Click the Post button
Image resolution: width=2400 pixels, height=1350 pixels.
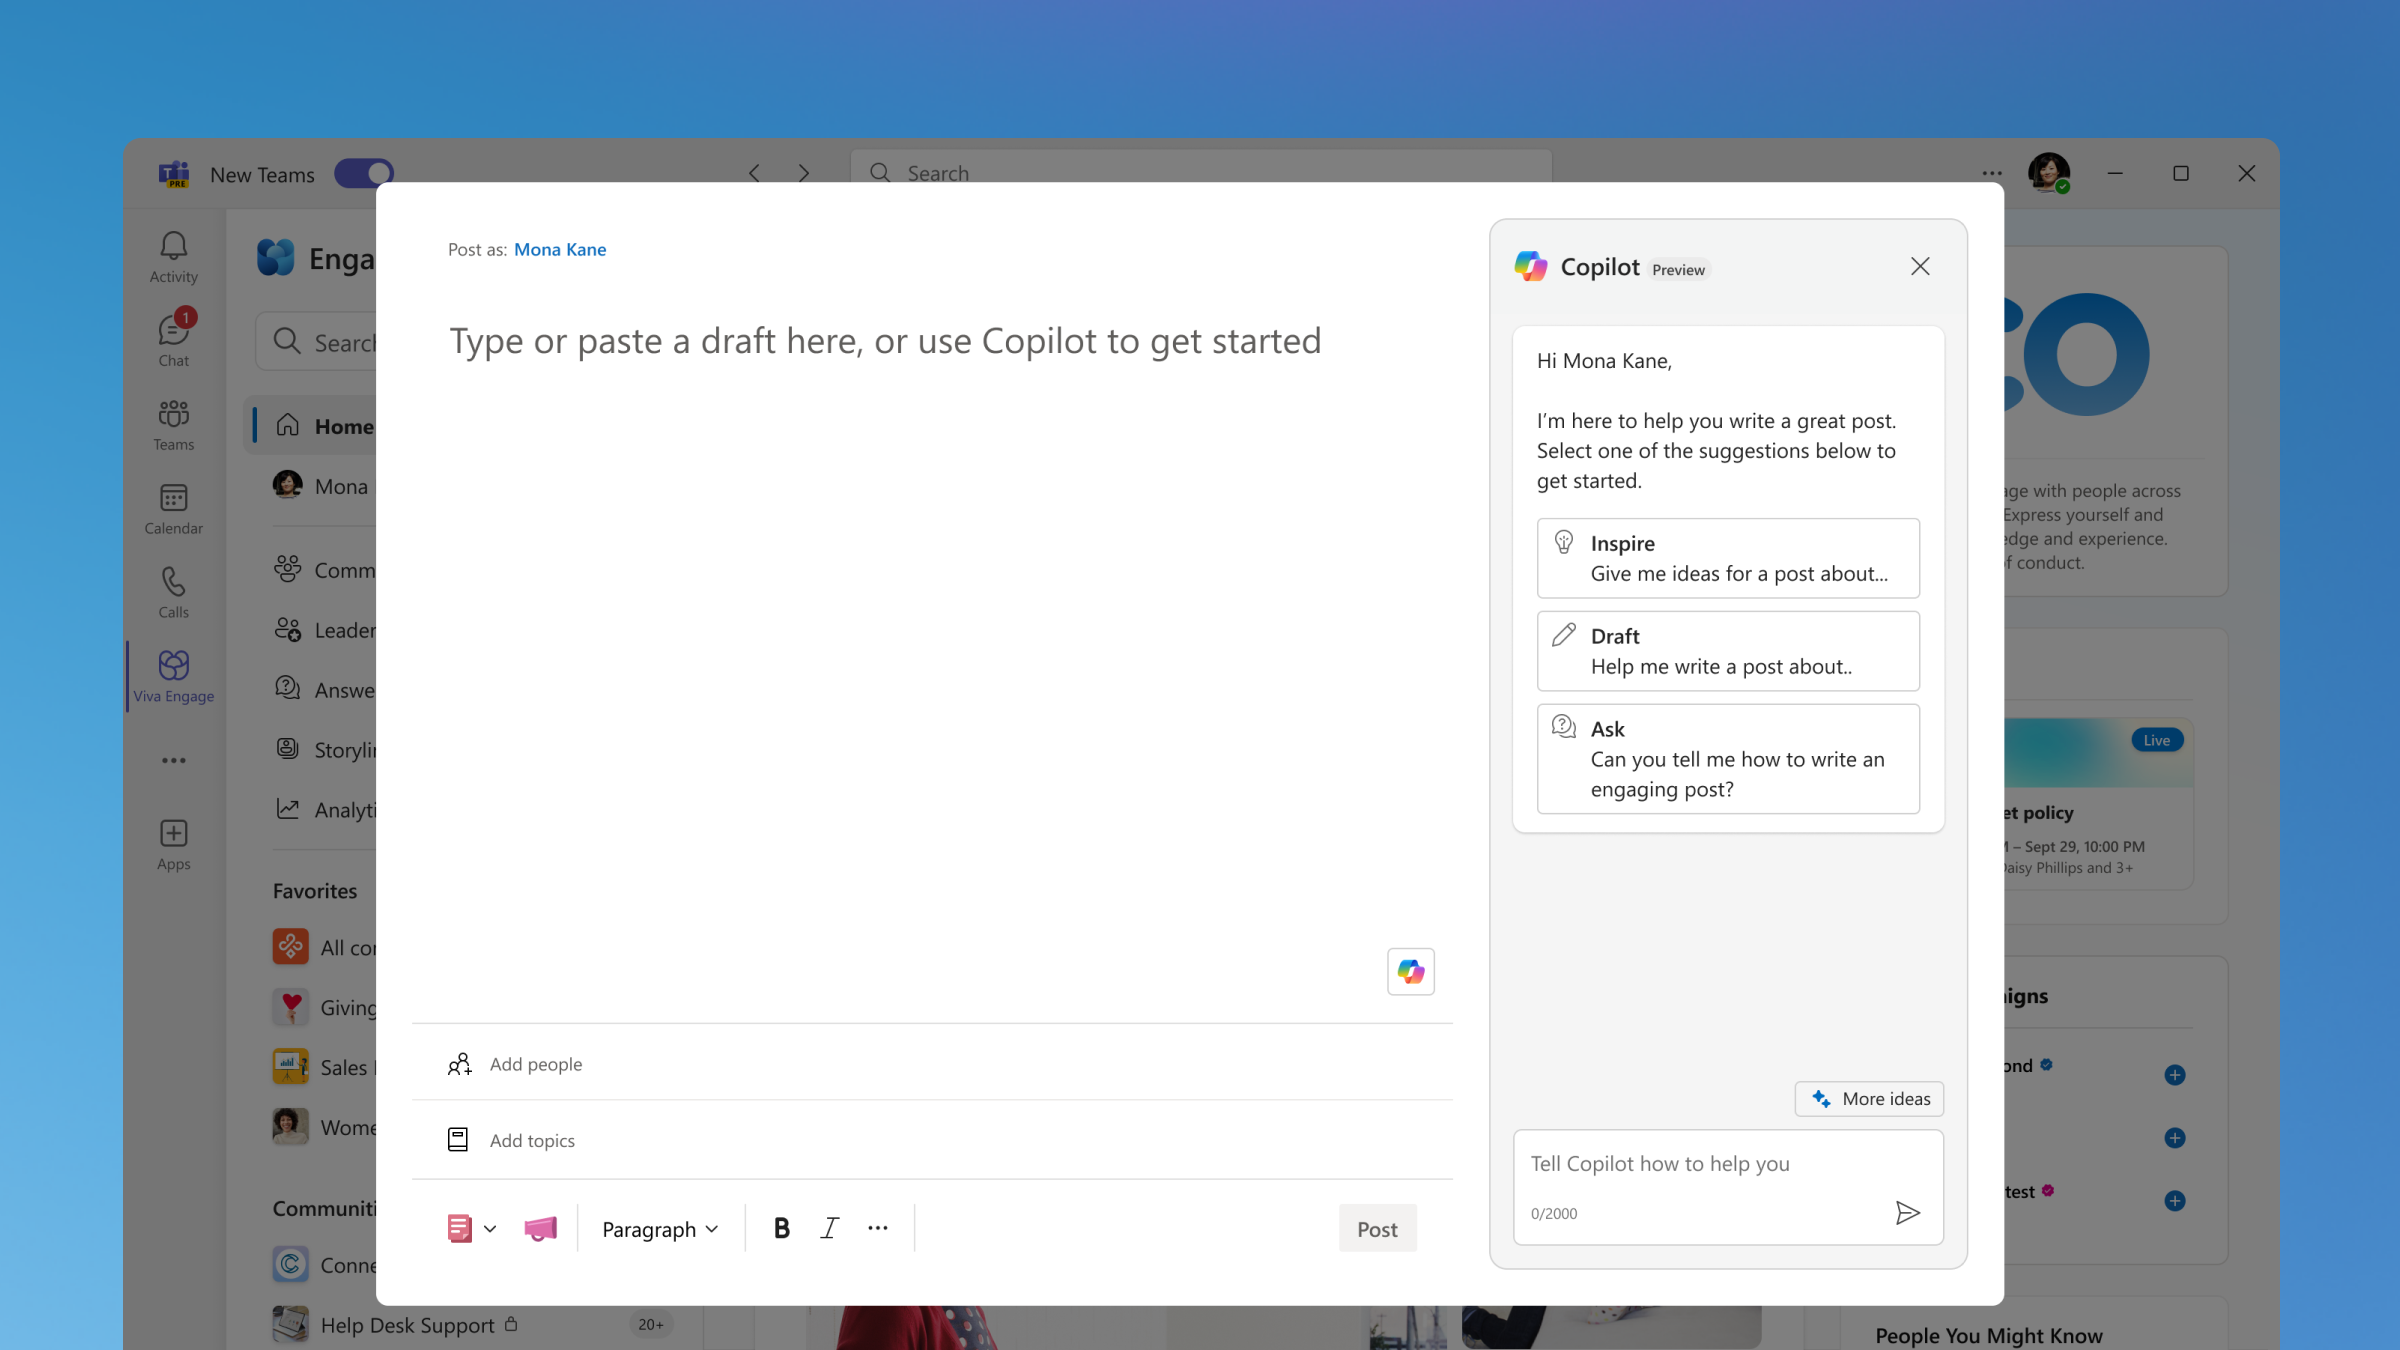1376,1226
